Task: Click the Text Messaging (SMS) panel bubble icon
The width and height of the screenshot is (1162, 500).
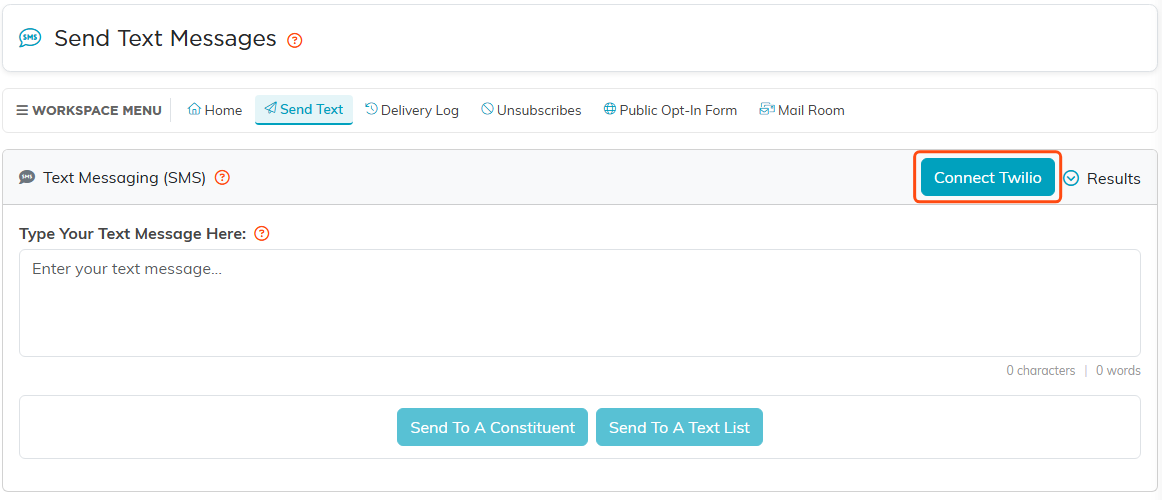Action: point(27,178)
